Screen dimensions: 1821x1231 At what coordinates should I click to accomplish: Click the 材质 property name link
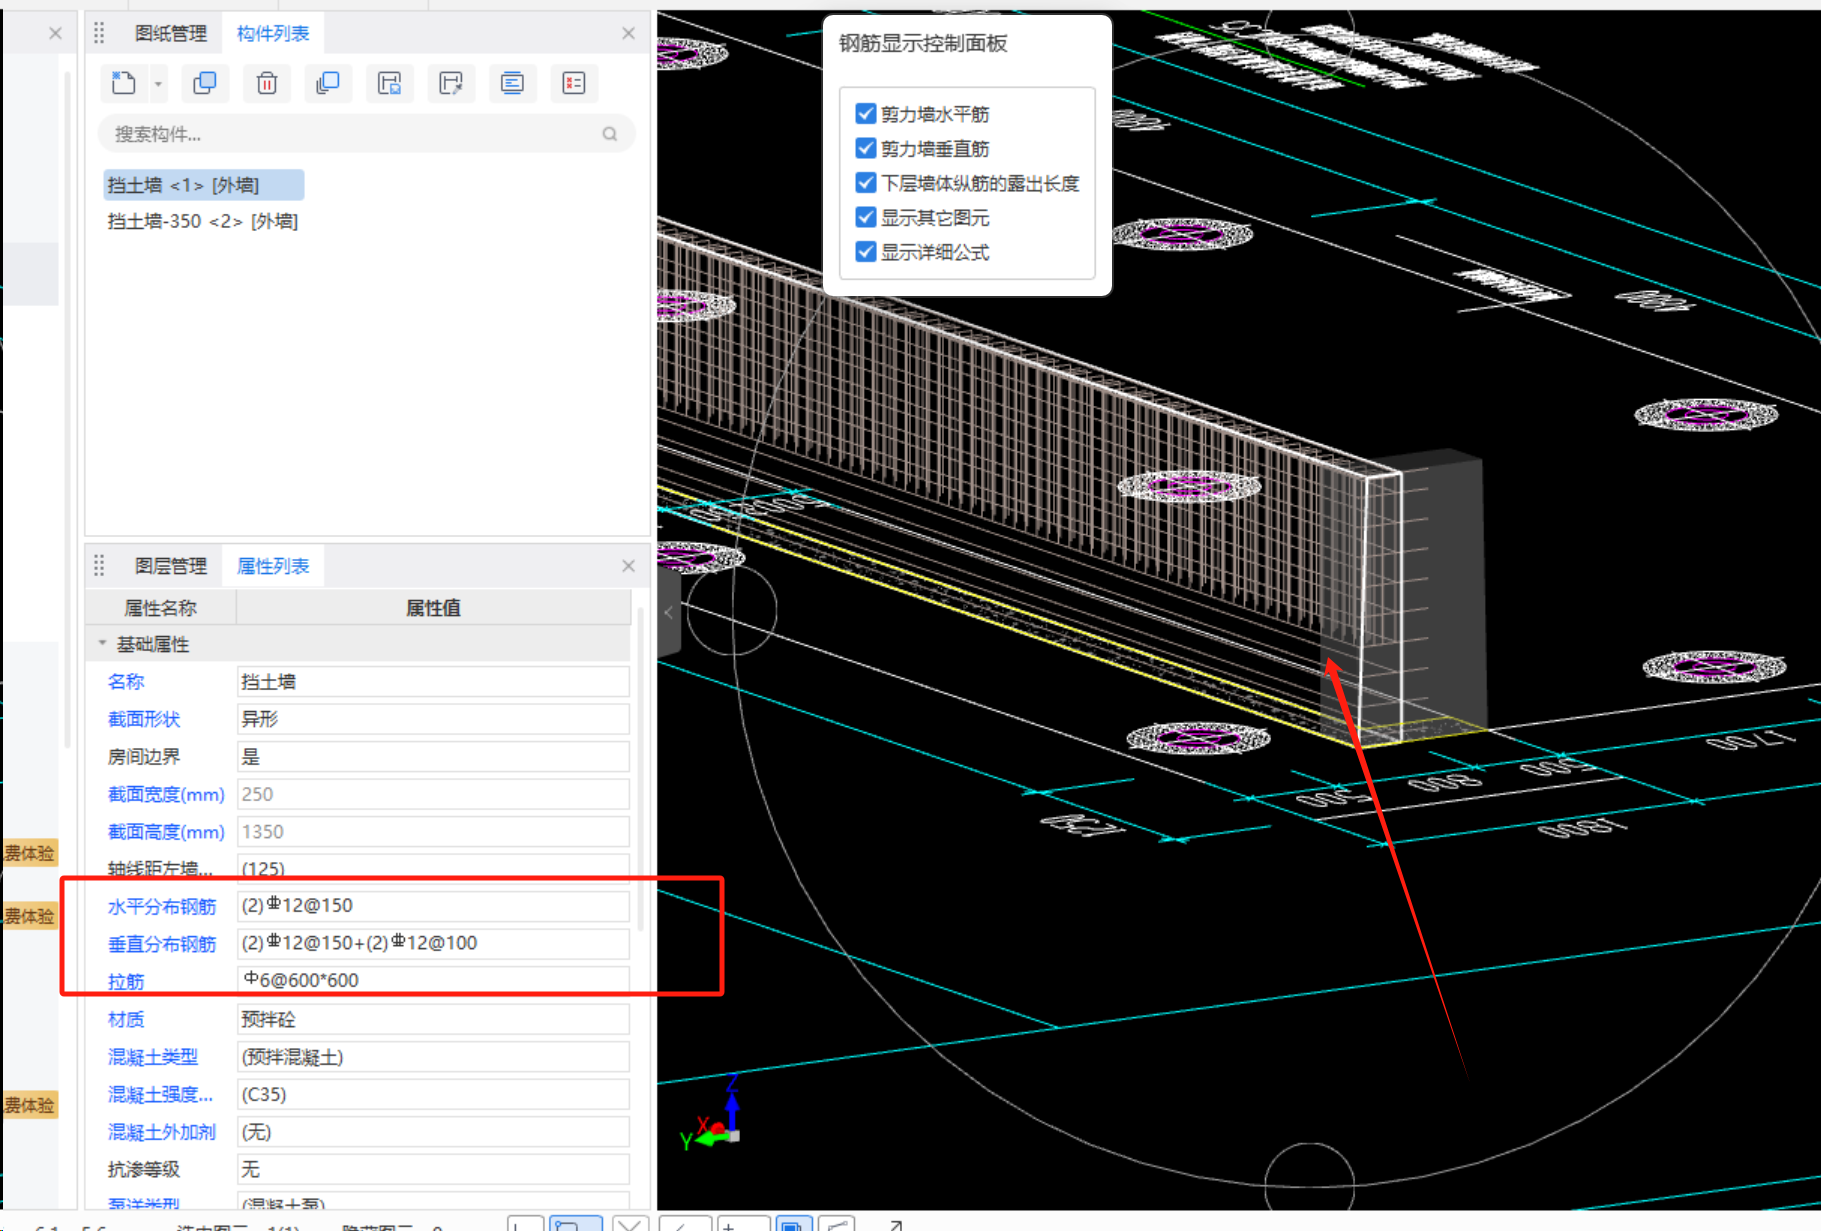pos(126,1019)
